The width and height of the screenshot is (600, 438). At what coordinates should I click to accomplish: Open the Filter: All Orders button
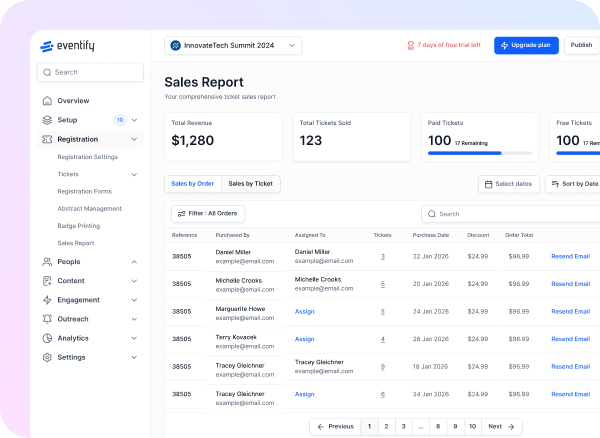coord(208,214)
